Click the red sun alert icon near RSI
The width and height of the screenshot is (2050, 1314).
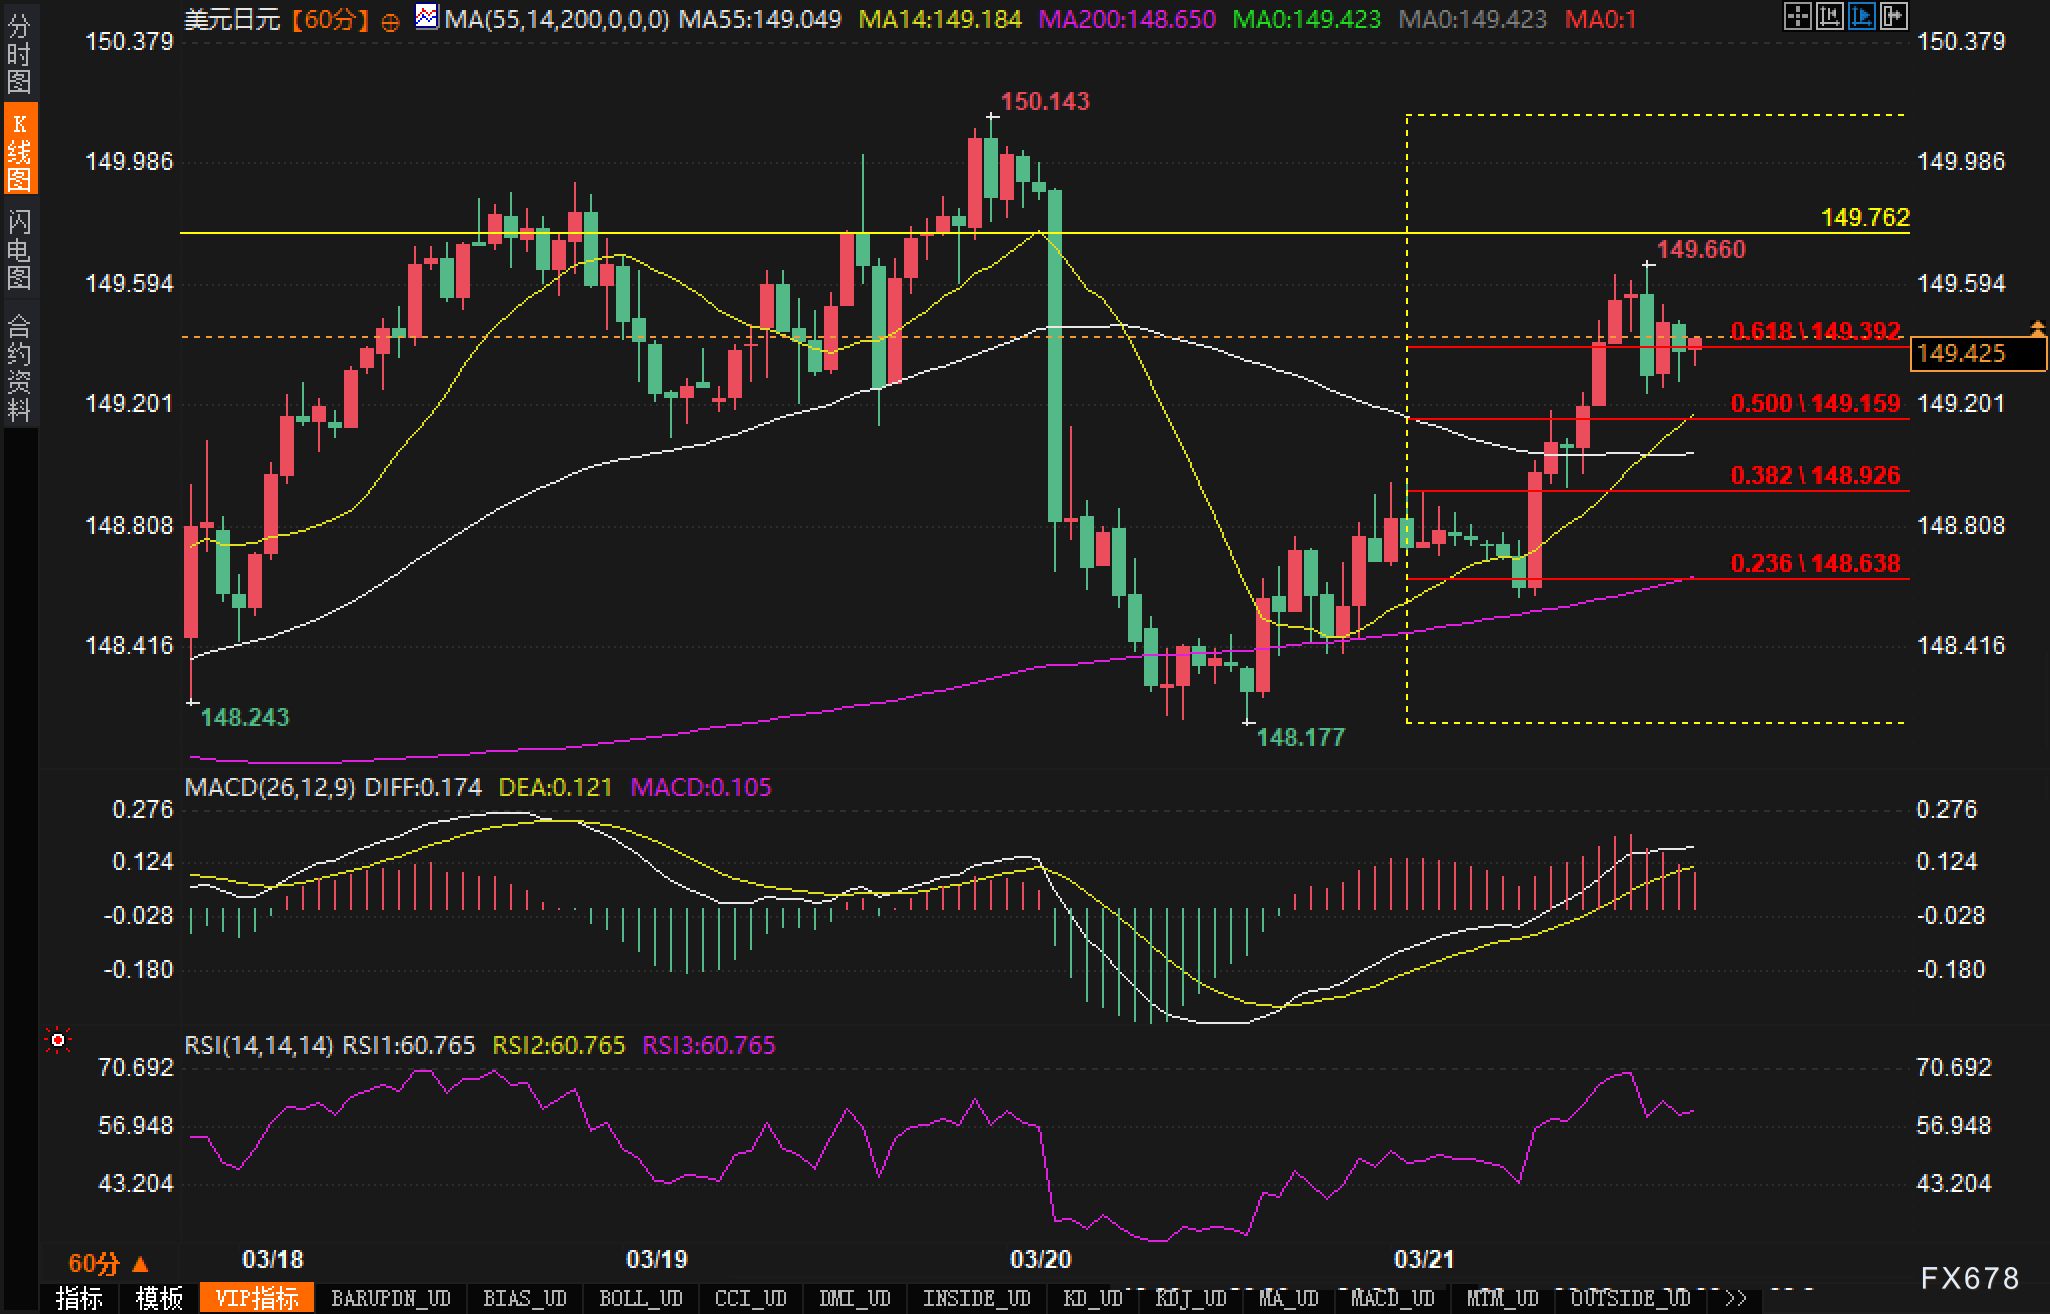(x=58, y=1042)
